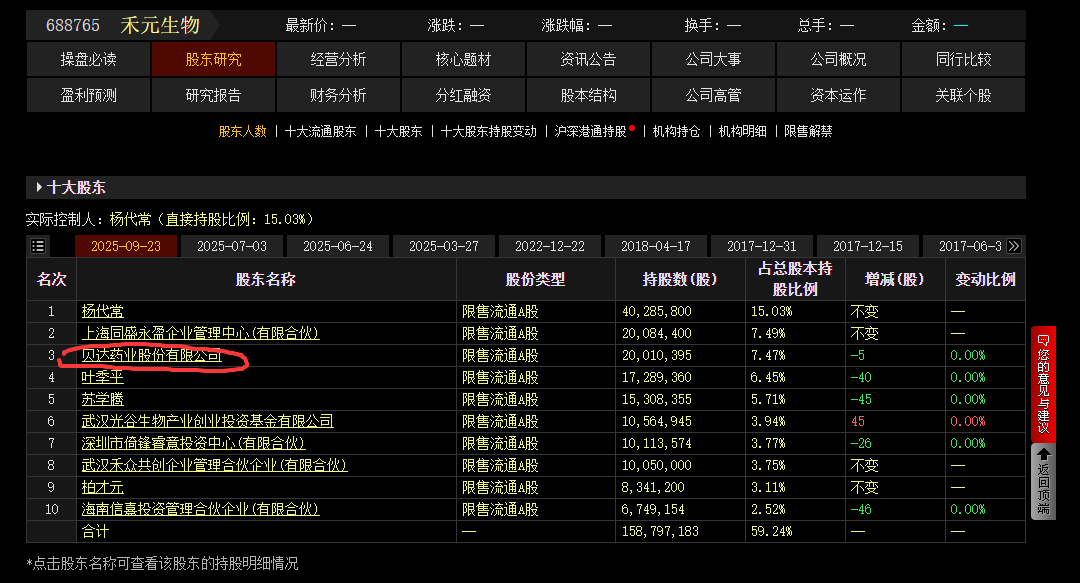Open 武汉禾众共创企业管理合伙企业 details
The image size is (1080, 583).
pos(214,465)
